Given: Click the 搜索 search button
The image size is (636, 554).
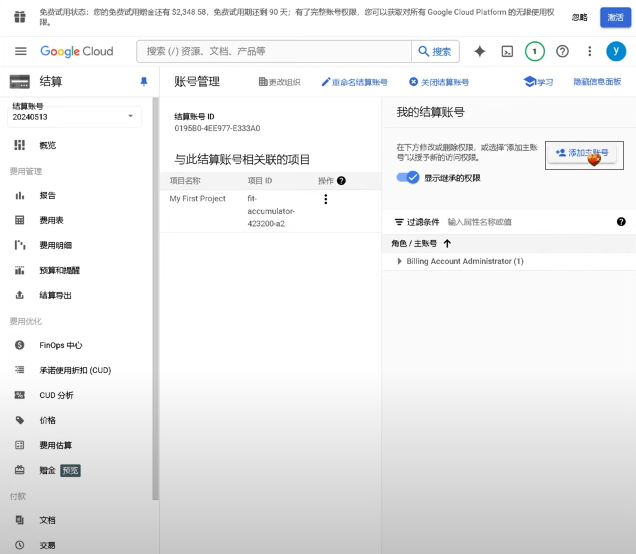Looking at the screenshot, I should (x=435, y=51).
